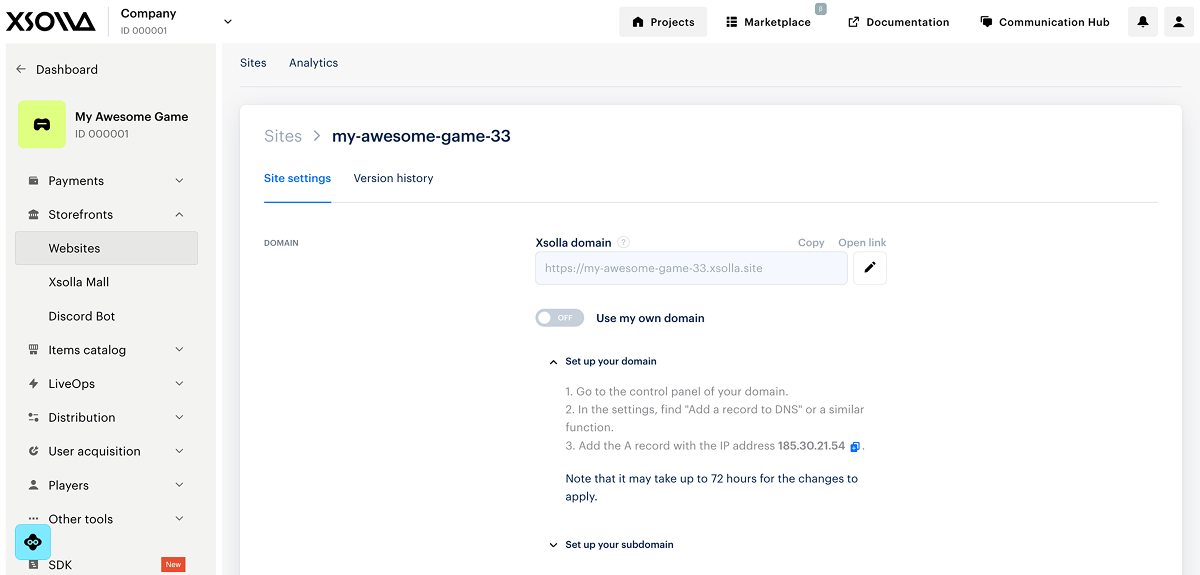Expand the Players menu
1200x575 pixels.
106,486
